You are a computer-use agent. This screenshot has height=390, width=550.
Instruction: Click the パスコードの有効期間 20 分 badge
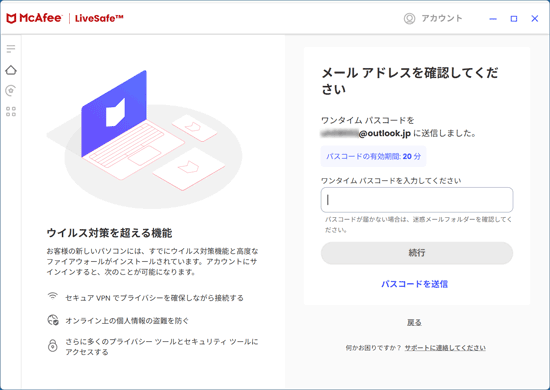[x=373, y=156]
